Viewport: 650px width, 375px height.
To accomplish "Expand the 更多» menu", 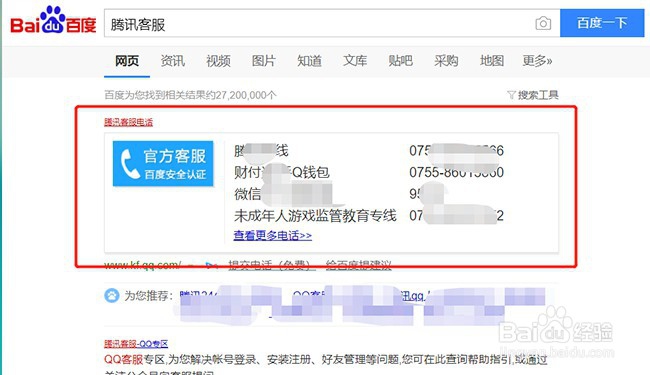I will coord(537,61).
